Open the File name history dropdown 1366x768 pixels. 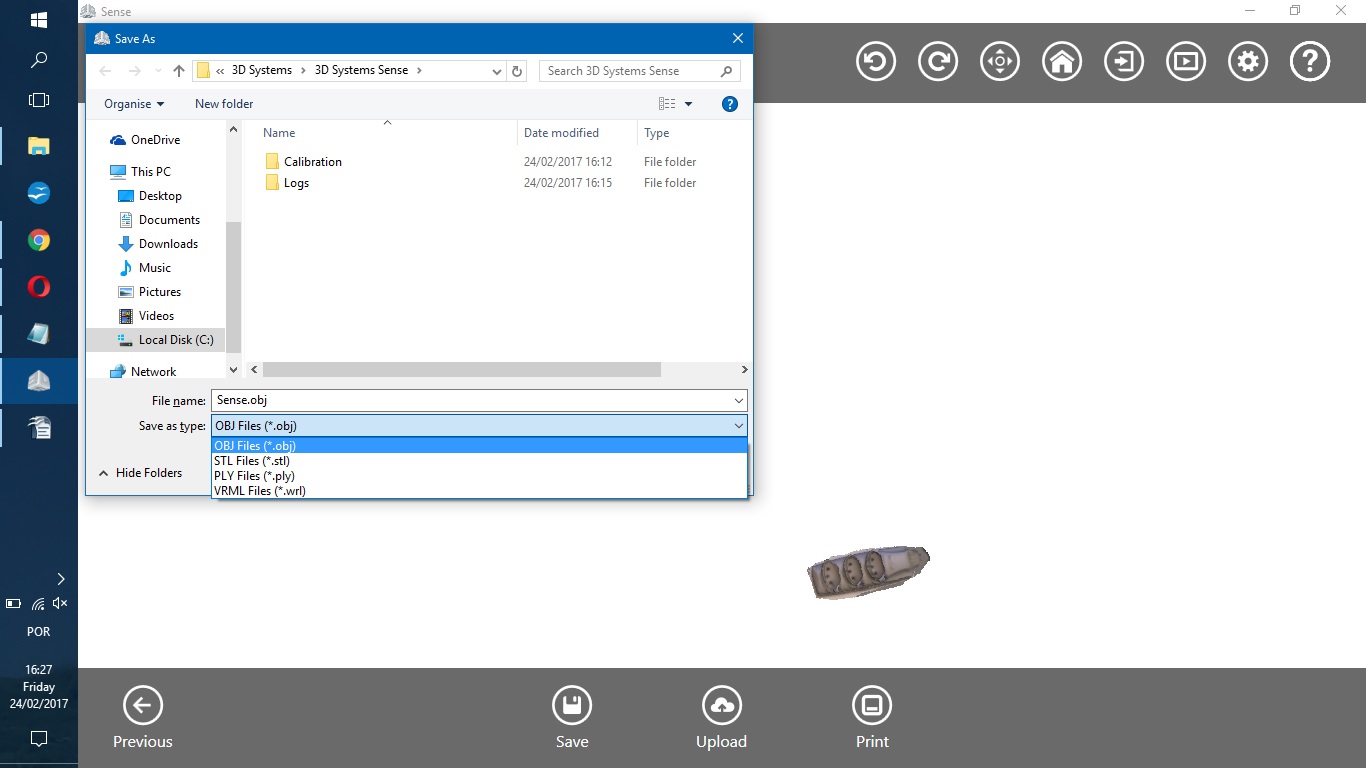[x=738, y=401]
